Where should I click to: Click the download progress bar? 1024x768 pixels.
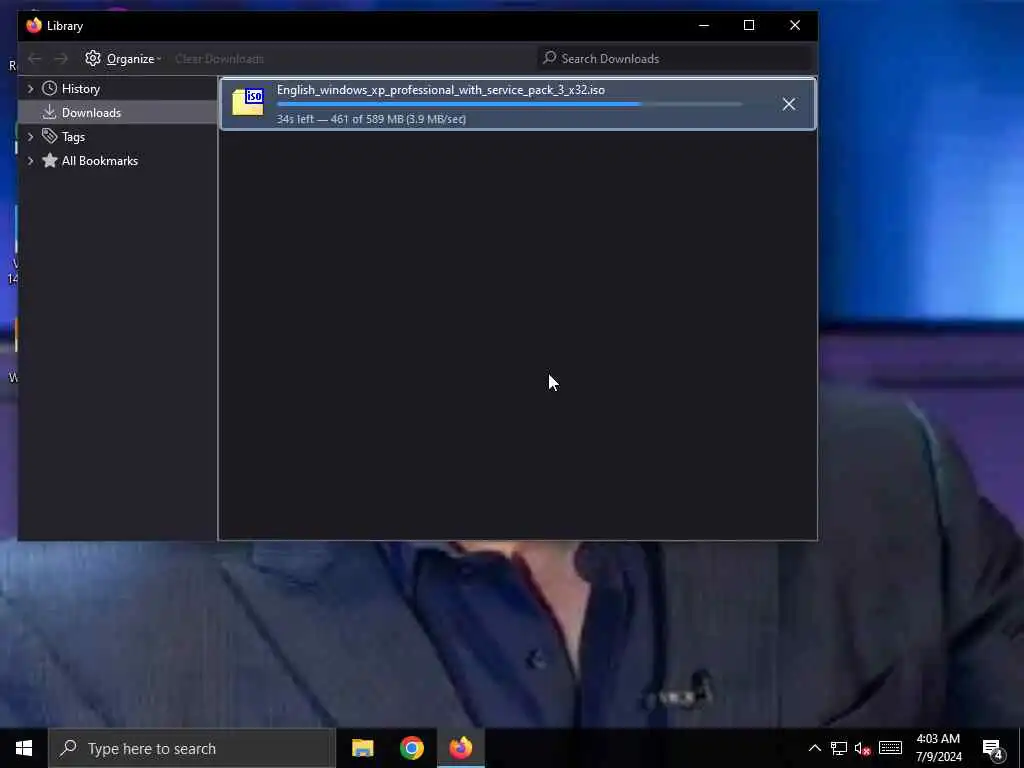coord(510,104)
